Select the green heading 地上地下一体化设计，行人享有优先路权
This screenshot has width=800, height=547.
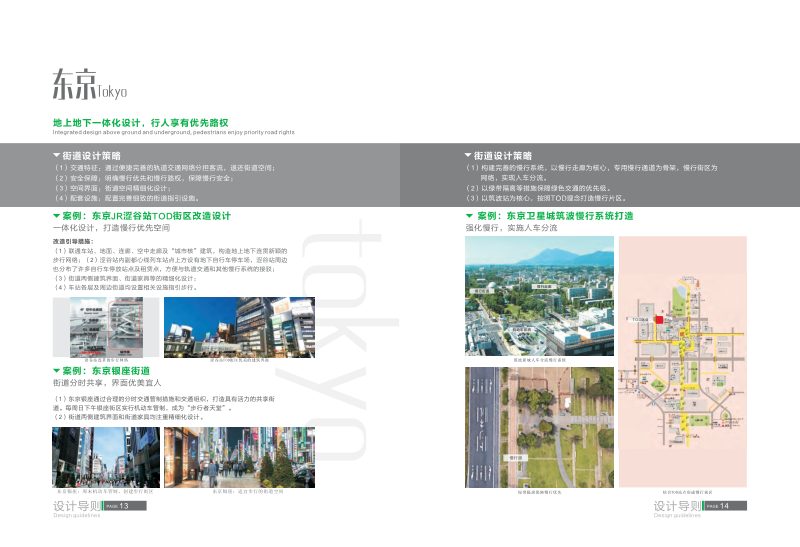point(141,122)
